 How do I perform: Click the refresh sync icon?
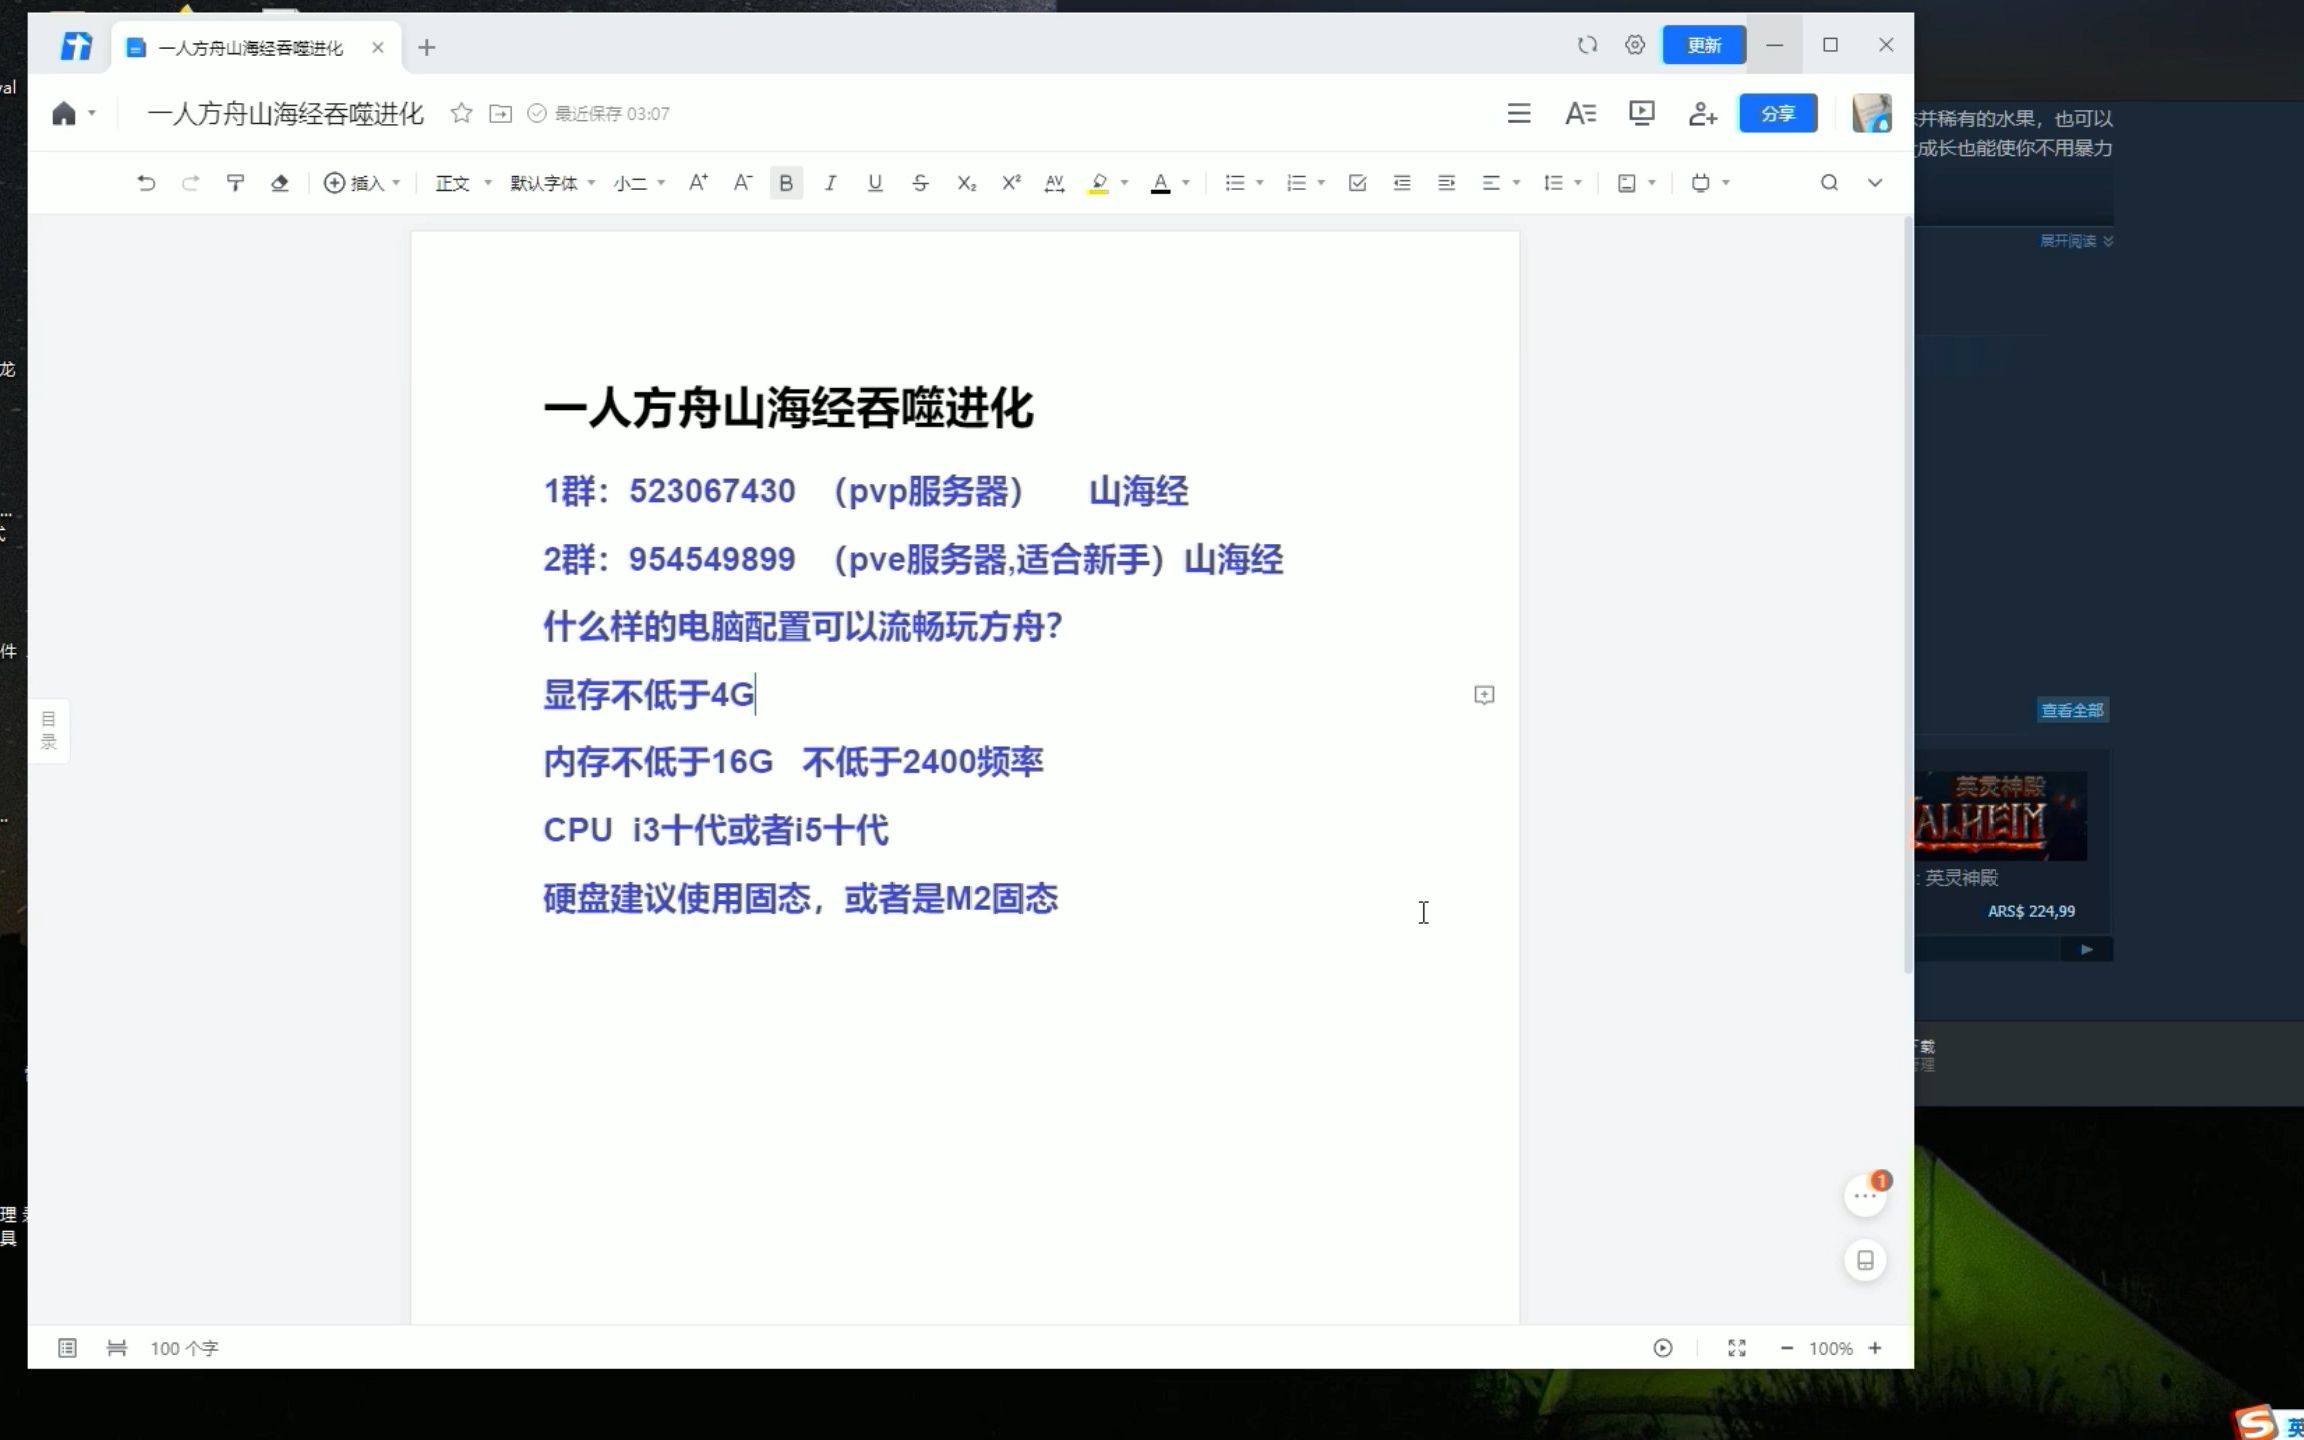coord(1587,45)
